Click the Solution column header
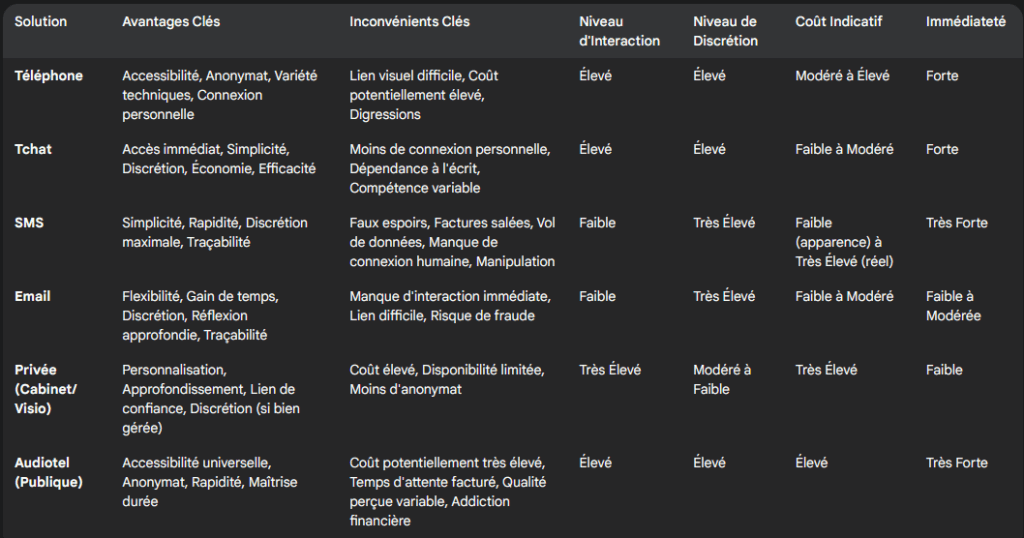 [40, 22]
